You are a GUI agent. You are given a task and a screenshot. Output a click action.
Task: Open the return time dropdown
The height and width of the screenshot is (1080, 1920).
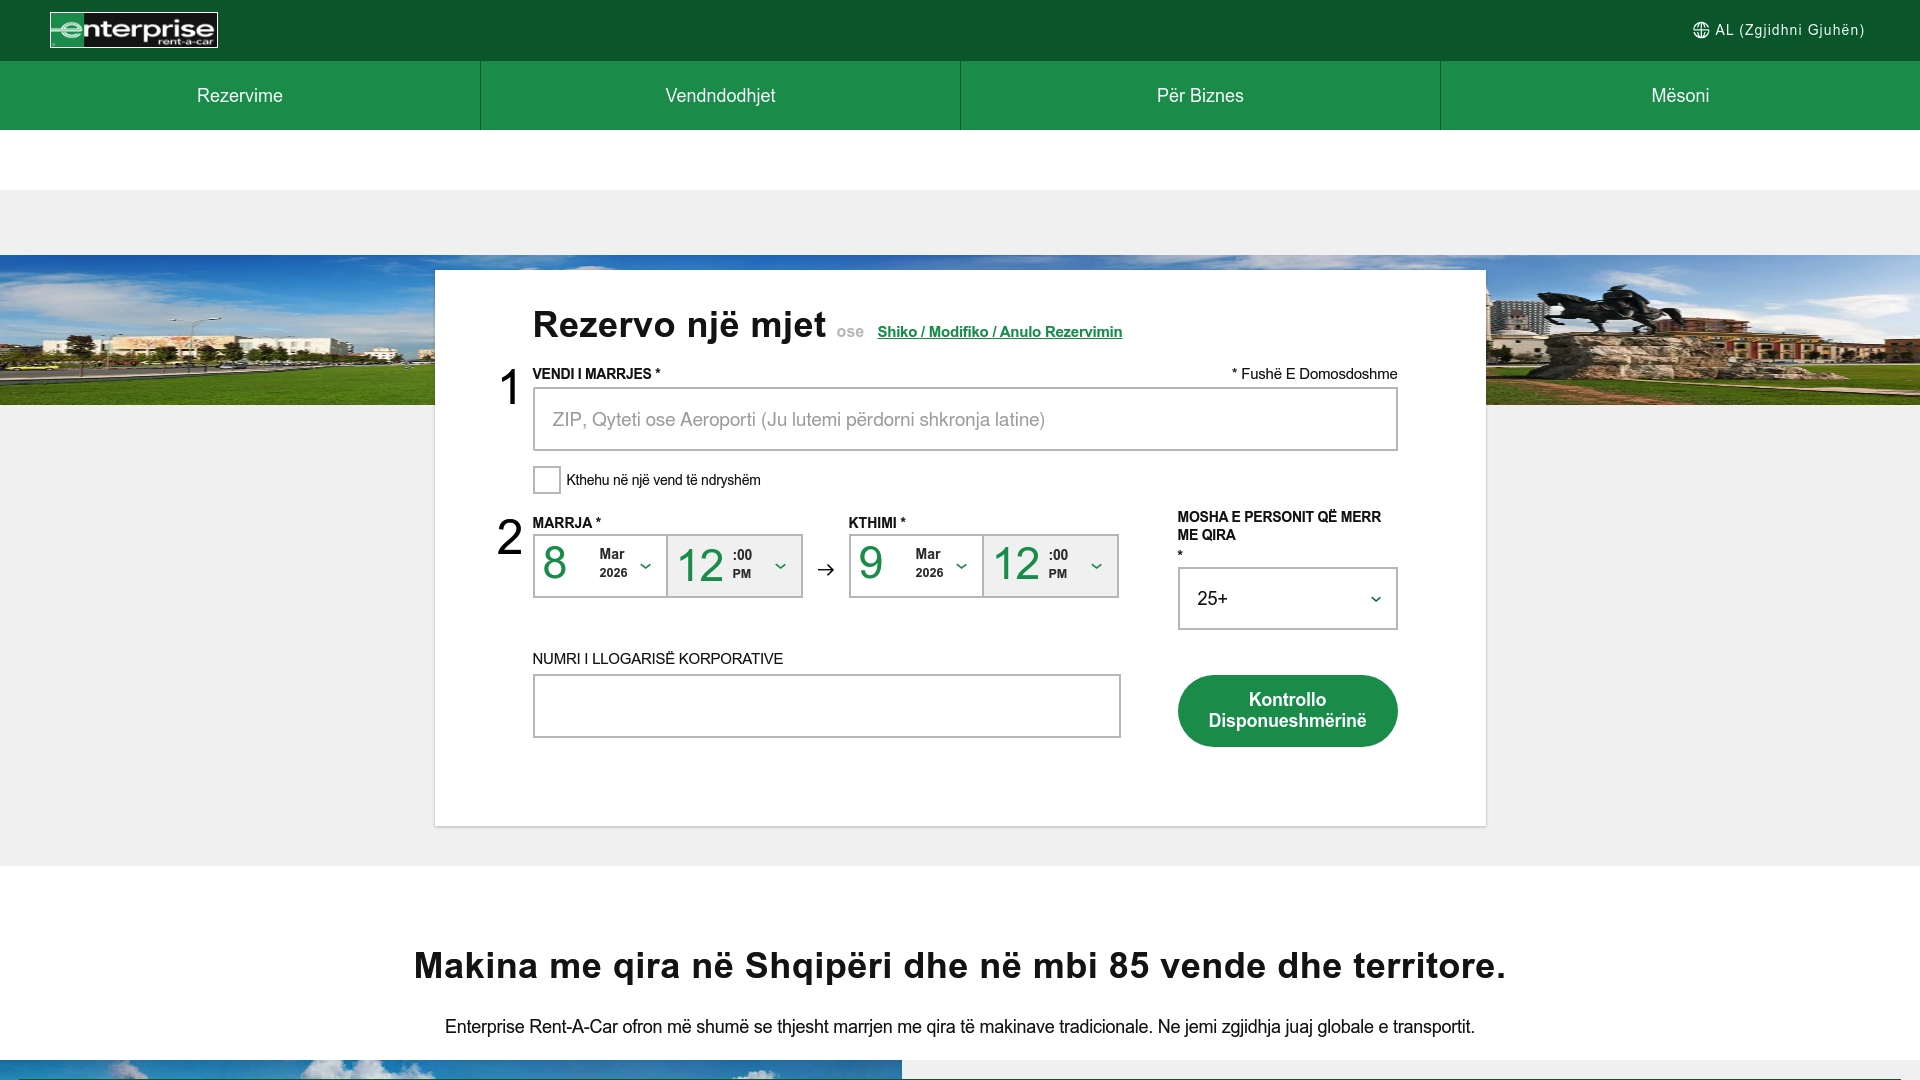[1097, 566]
